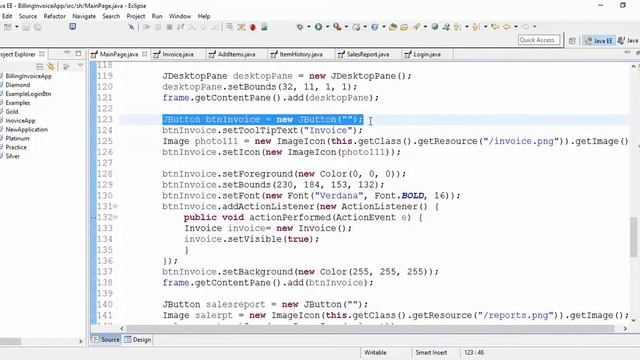The width and height of the screenshot is (640, 360).
Task: Switch to the Source tab at editor bottom
Action: point(106,340)
